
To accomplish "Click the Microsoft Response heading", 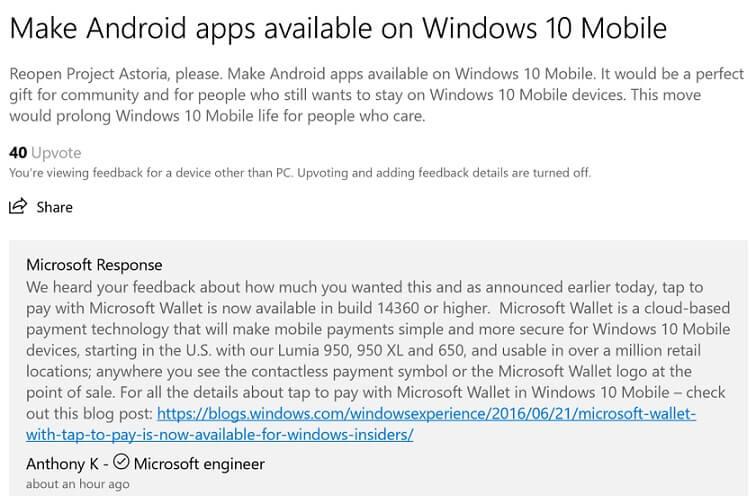I will (x=94, y=265).
